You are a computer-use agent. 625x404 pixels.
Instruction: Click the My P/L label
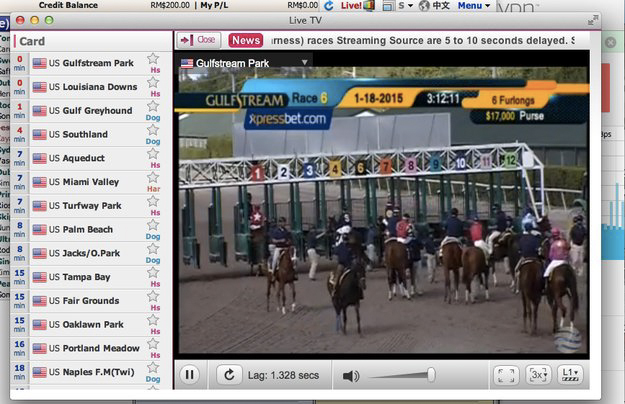214,5
